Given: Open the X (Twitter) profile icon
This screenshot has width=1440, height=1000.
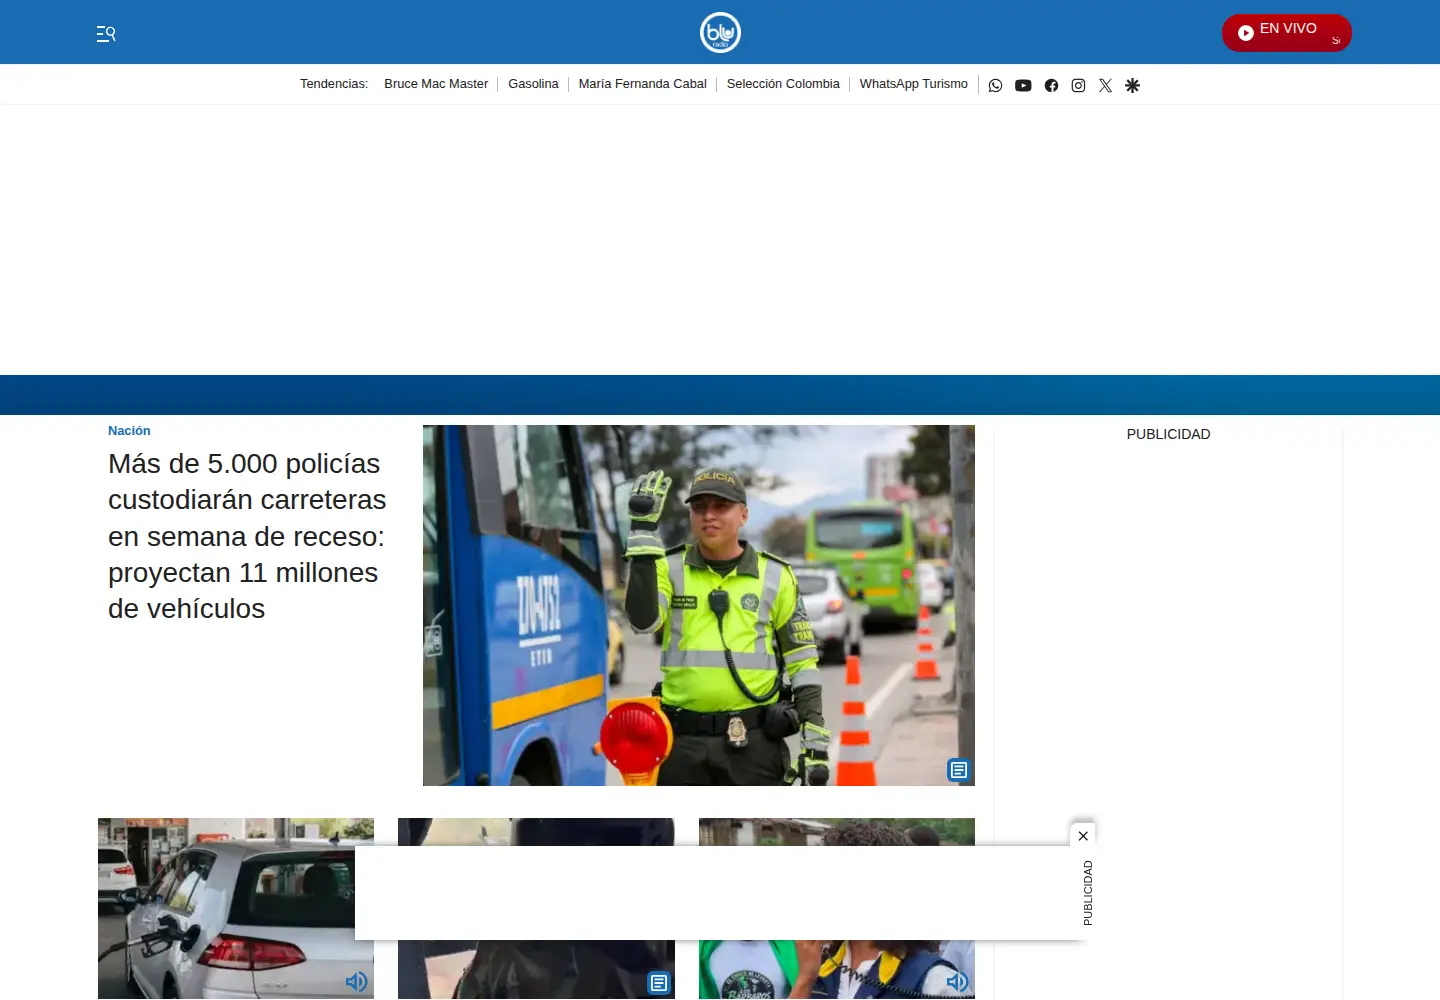Looking at the screenshot, I should click(1105, 85).
